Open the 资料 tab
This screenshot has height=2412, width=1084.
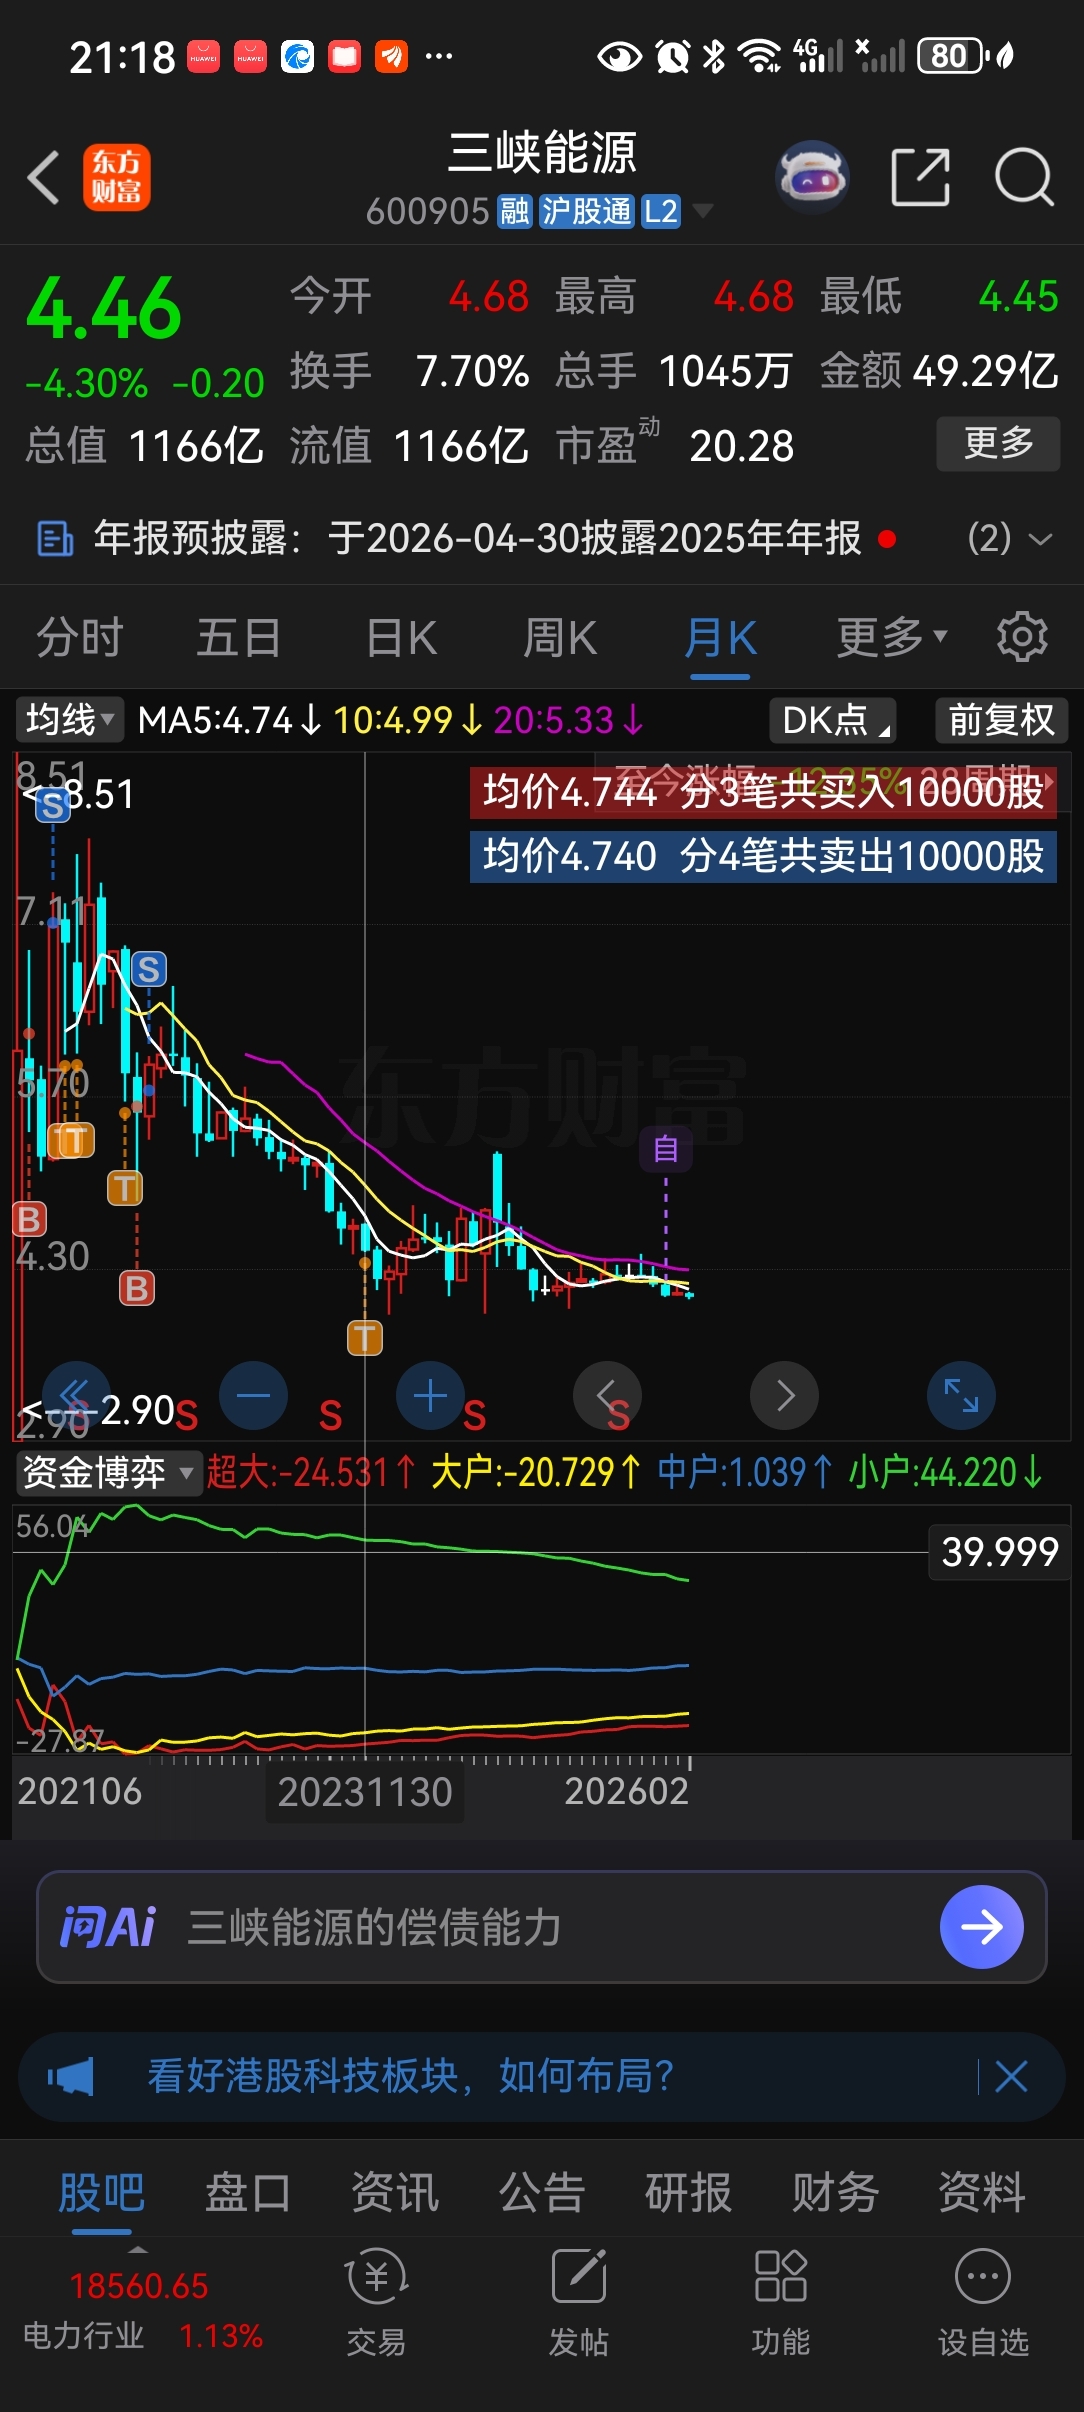point(982,2193)
